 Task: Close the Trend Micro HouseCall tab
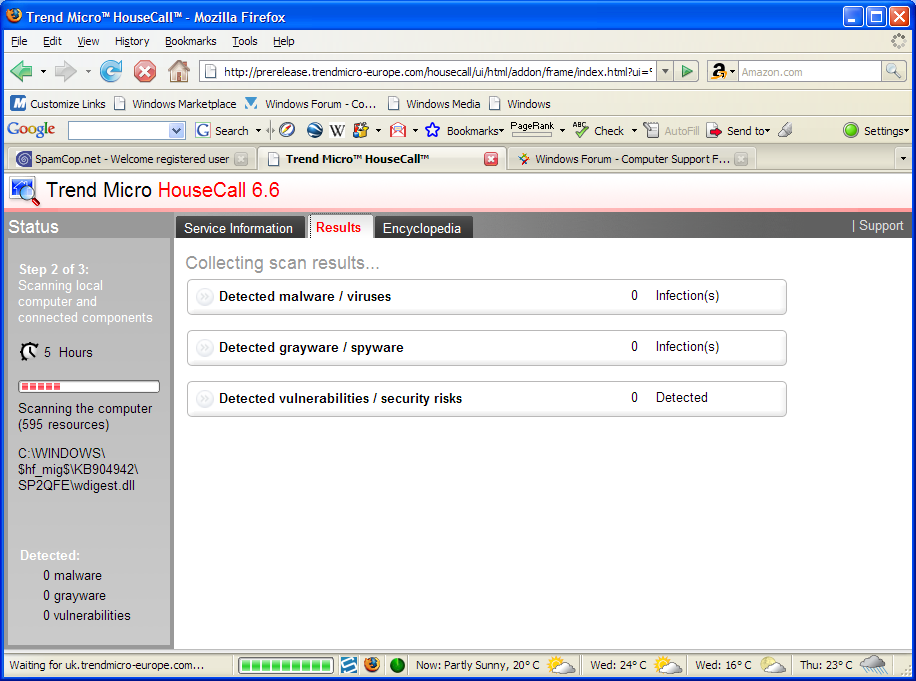[491, 159]
